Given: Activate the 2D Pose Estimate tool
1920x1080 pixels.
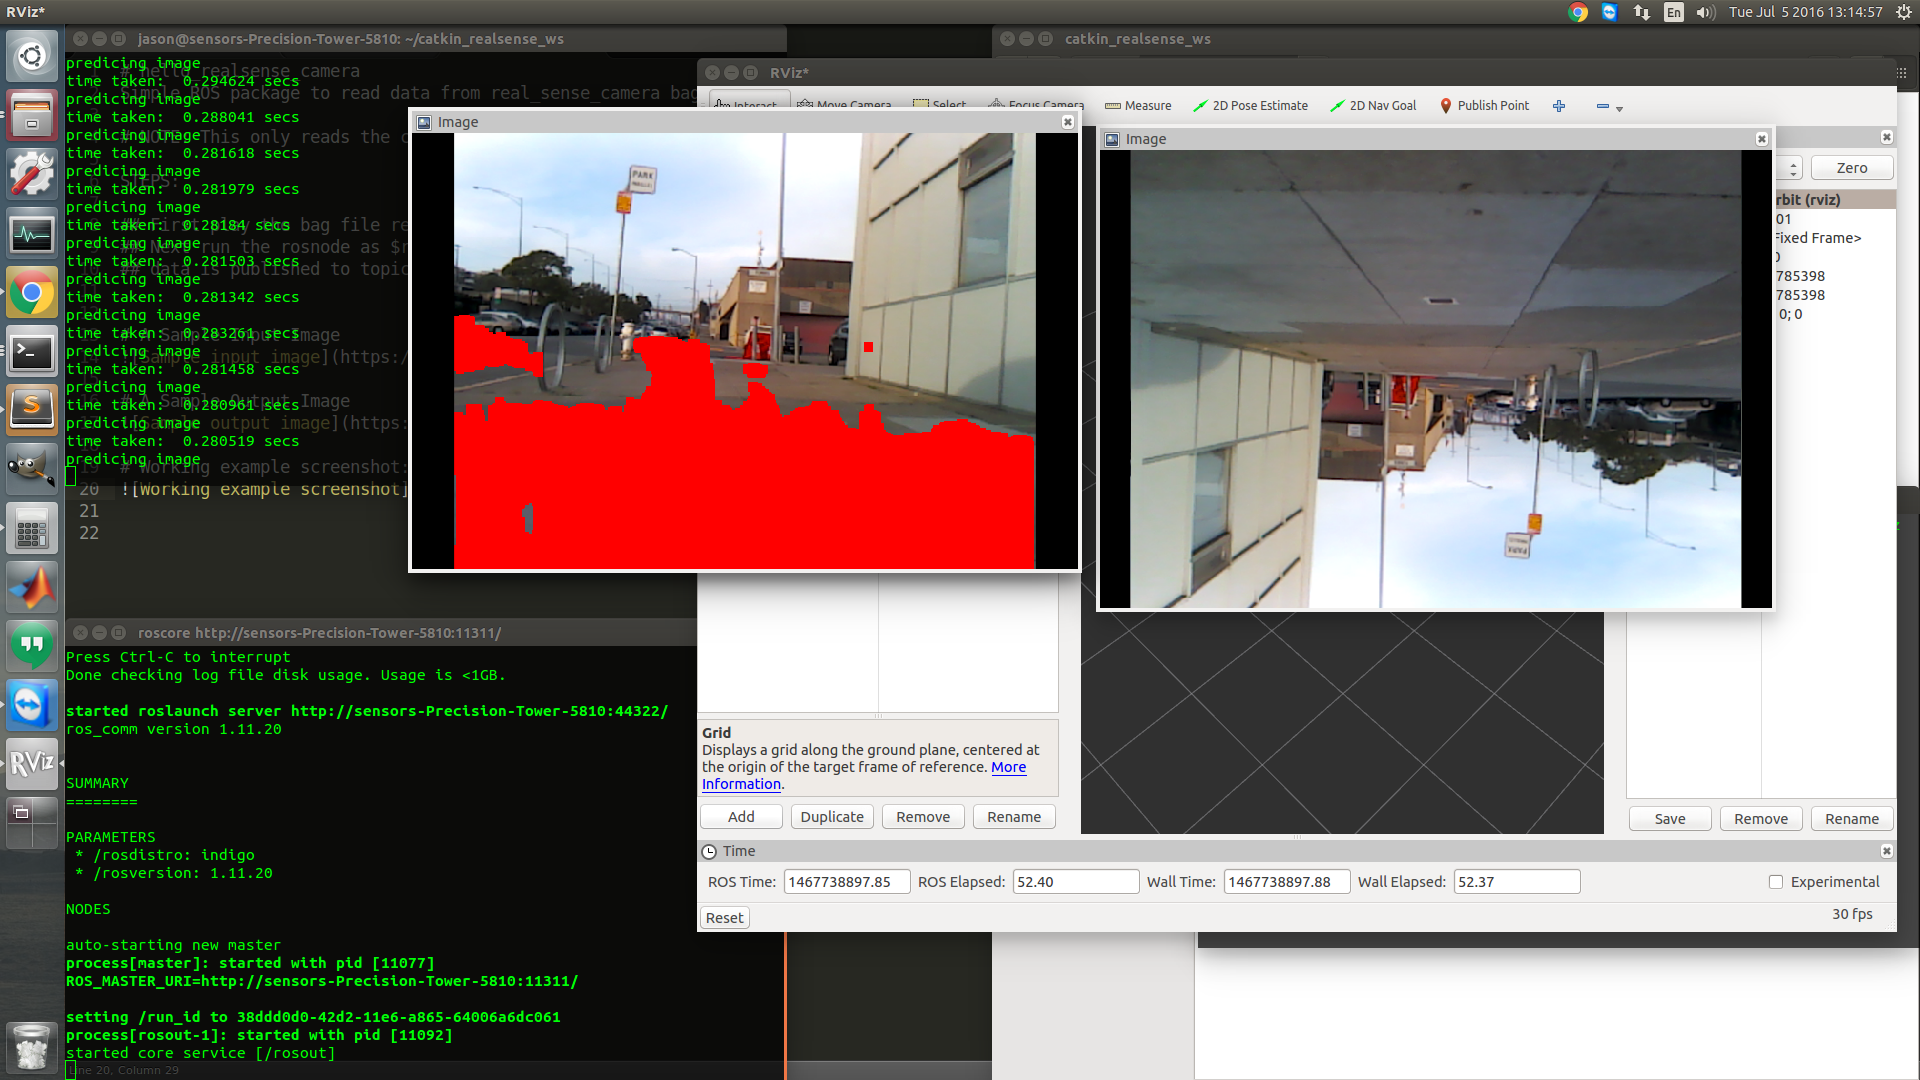Looking at the screenshot, I should coord(1250,105).
